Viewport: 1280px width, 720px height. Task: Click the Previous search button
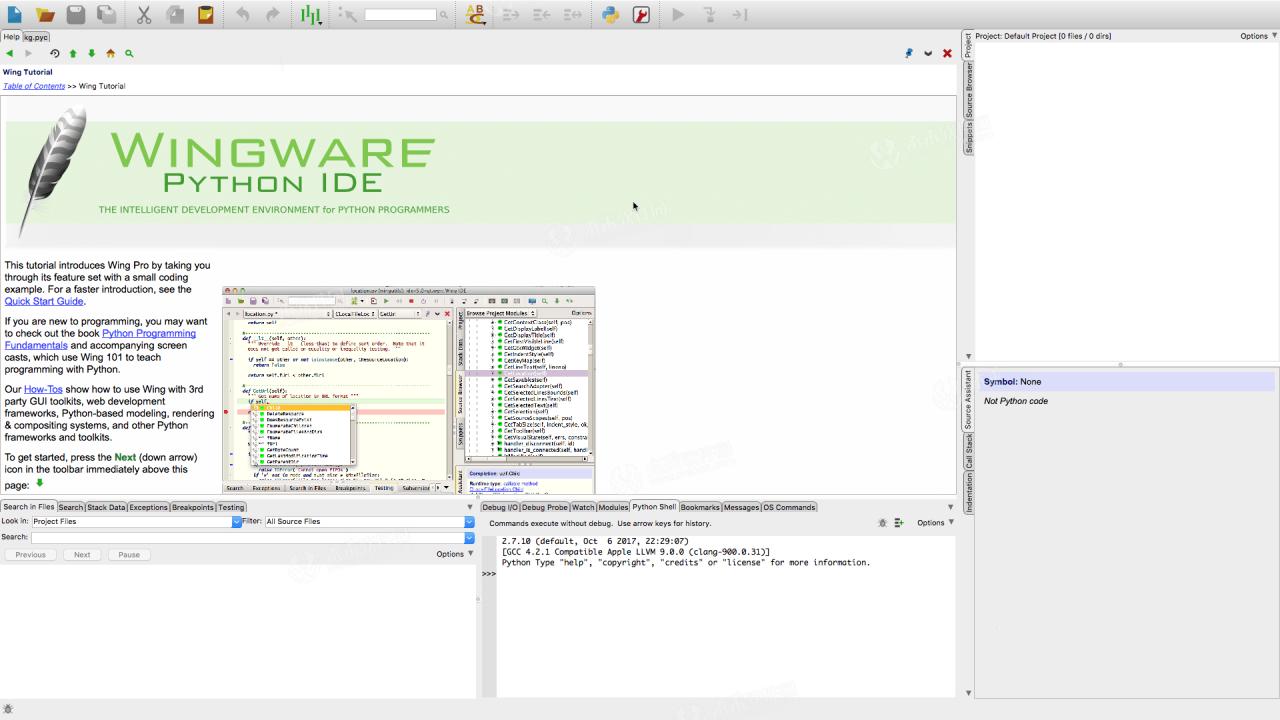tap(30, 554)
